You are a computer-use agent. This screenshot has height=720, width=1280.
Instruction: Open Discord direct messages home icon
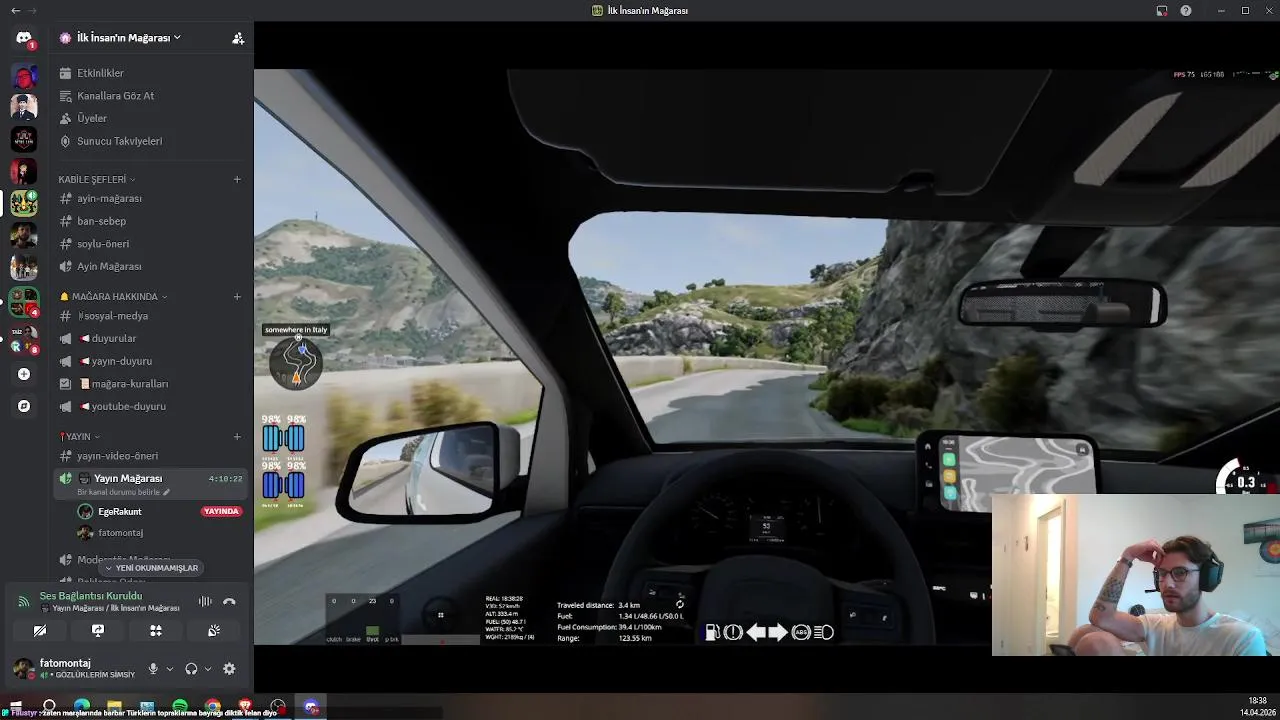[x=24, y=38]
